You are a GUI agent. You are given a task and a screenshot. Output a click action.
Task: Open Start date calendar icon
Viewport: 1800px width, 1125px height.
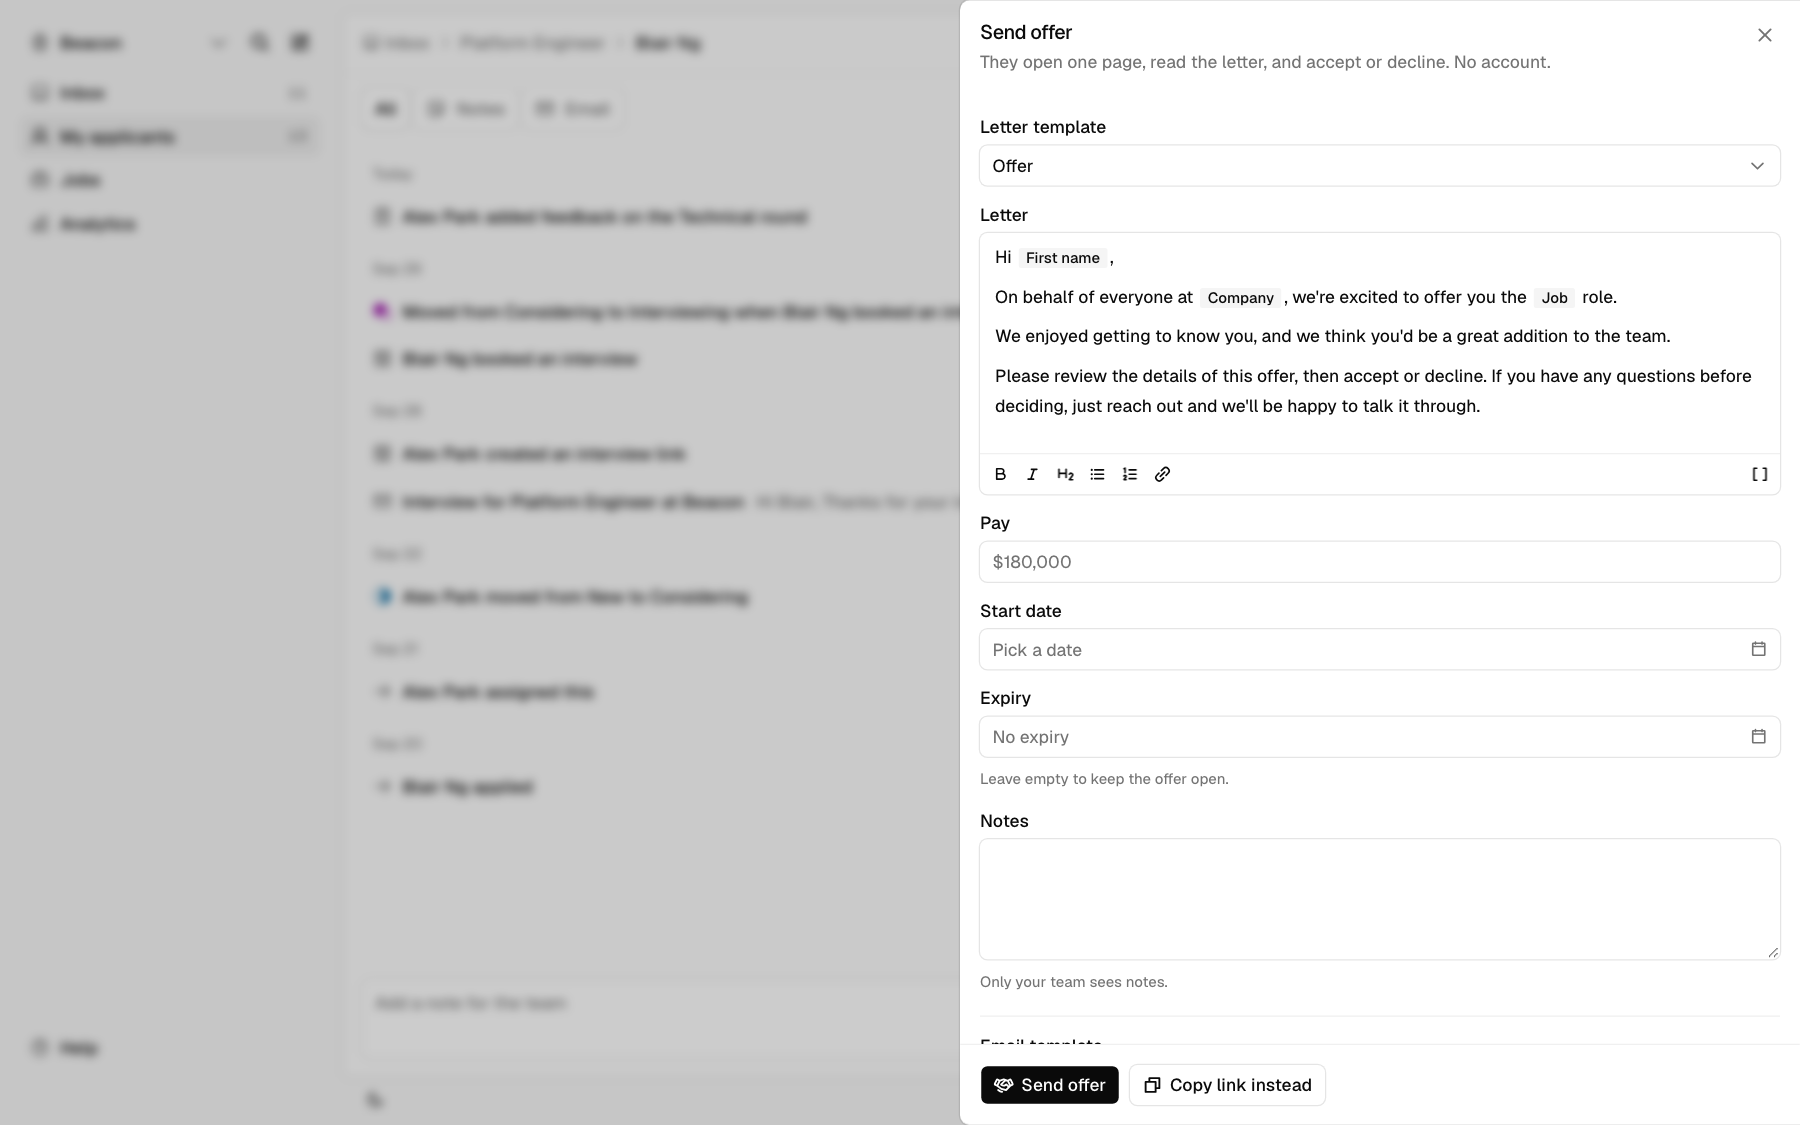(1758, 649)
